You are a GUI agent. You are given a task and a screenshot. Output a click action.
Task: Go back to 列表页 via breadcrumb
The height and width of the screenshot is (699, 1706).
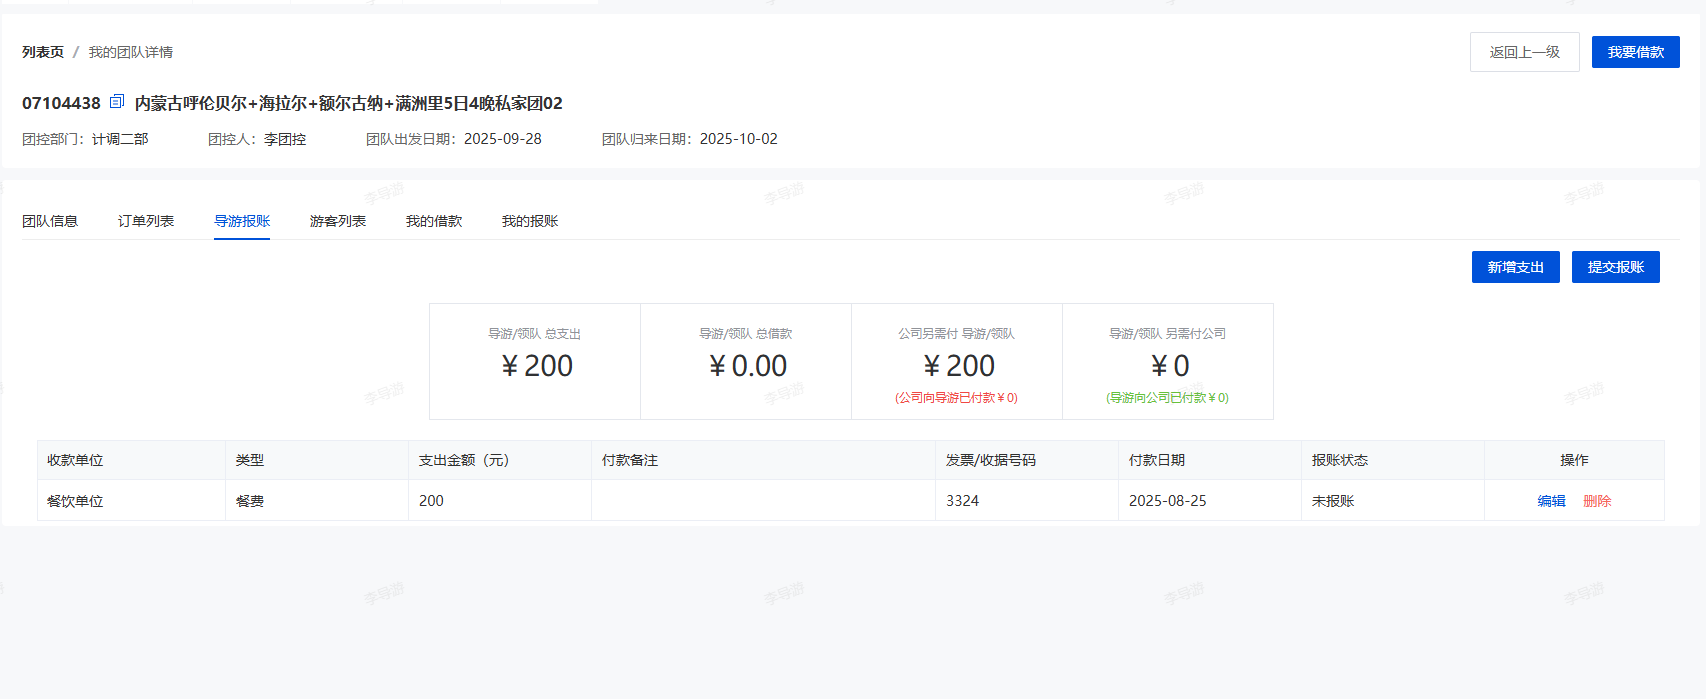[43, 52]
